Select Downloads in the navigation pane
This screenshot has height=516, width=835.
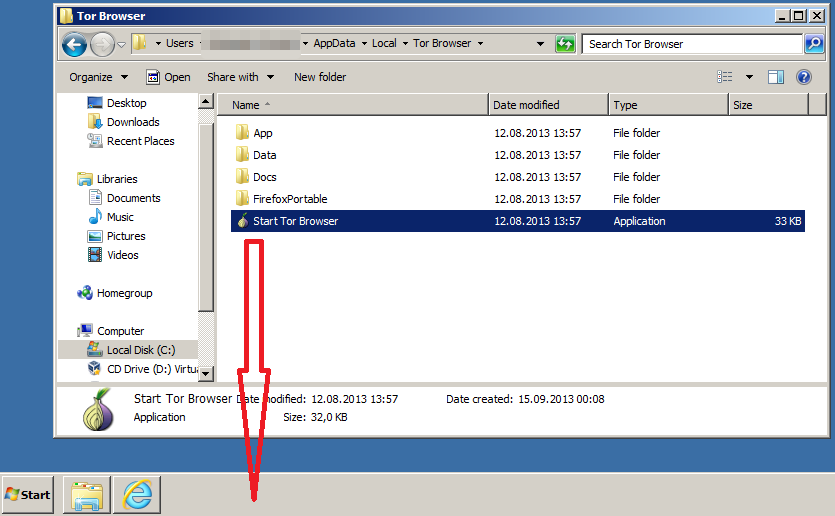(133, 122)
